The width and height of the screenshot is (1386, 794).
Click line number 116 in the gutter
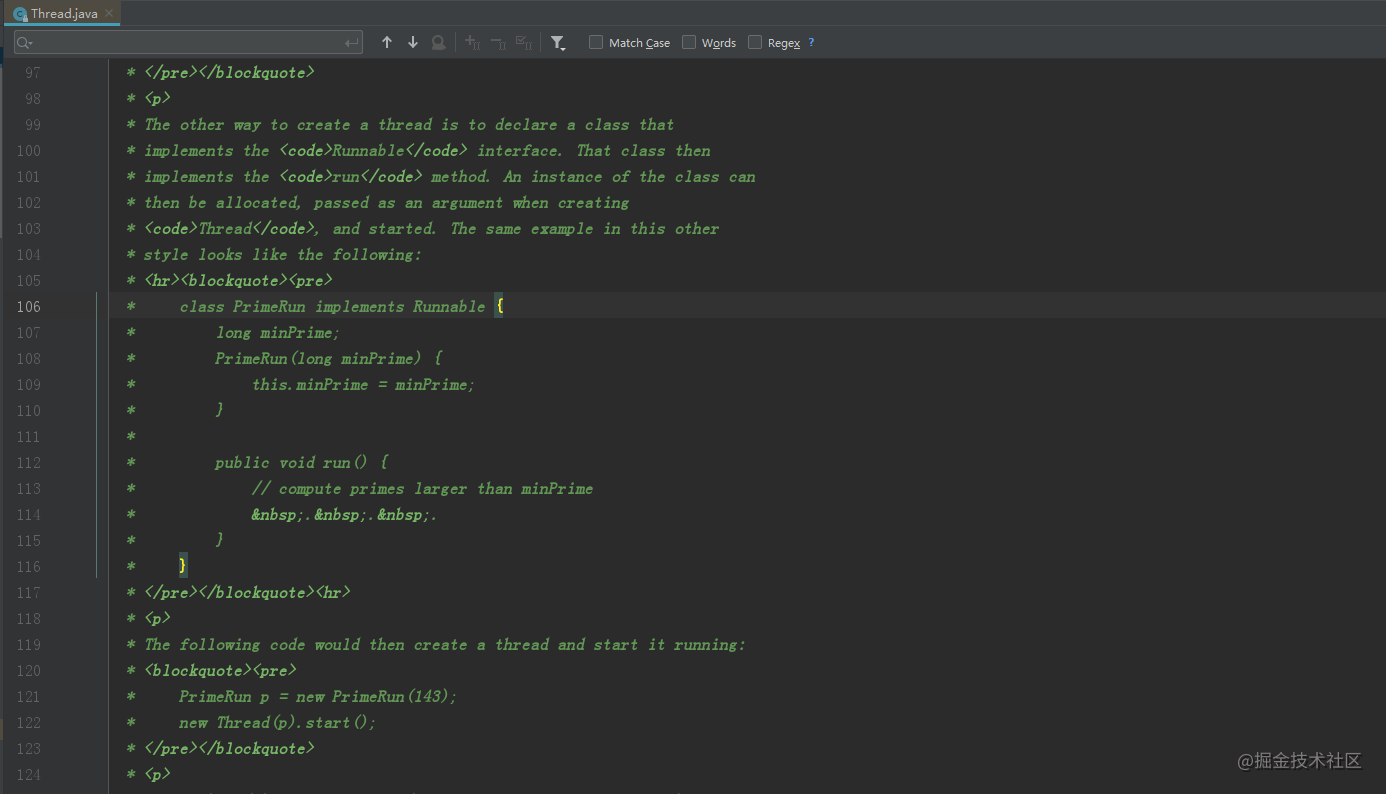29,567
